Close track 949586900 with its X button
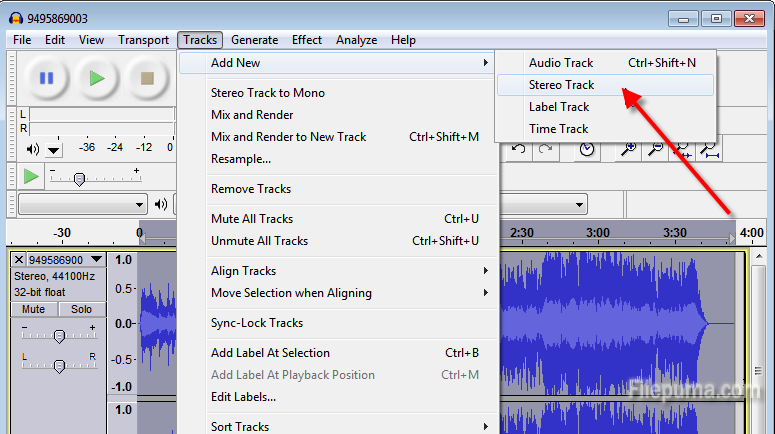The width and height of the screenshot is (775, 434). coord(19,260)
